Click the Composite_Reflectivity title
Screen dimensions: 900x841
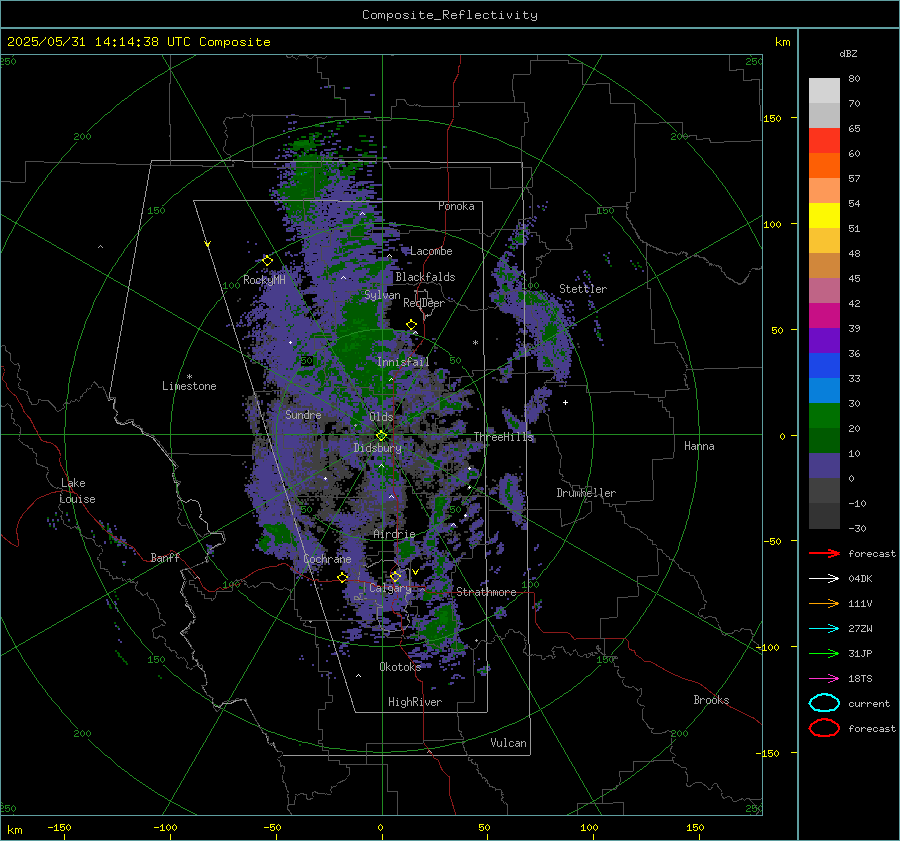[x=450, y=15]
